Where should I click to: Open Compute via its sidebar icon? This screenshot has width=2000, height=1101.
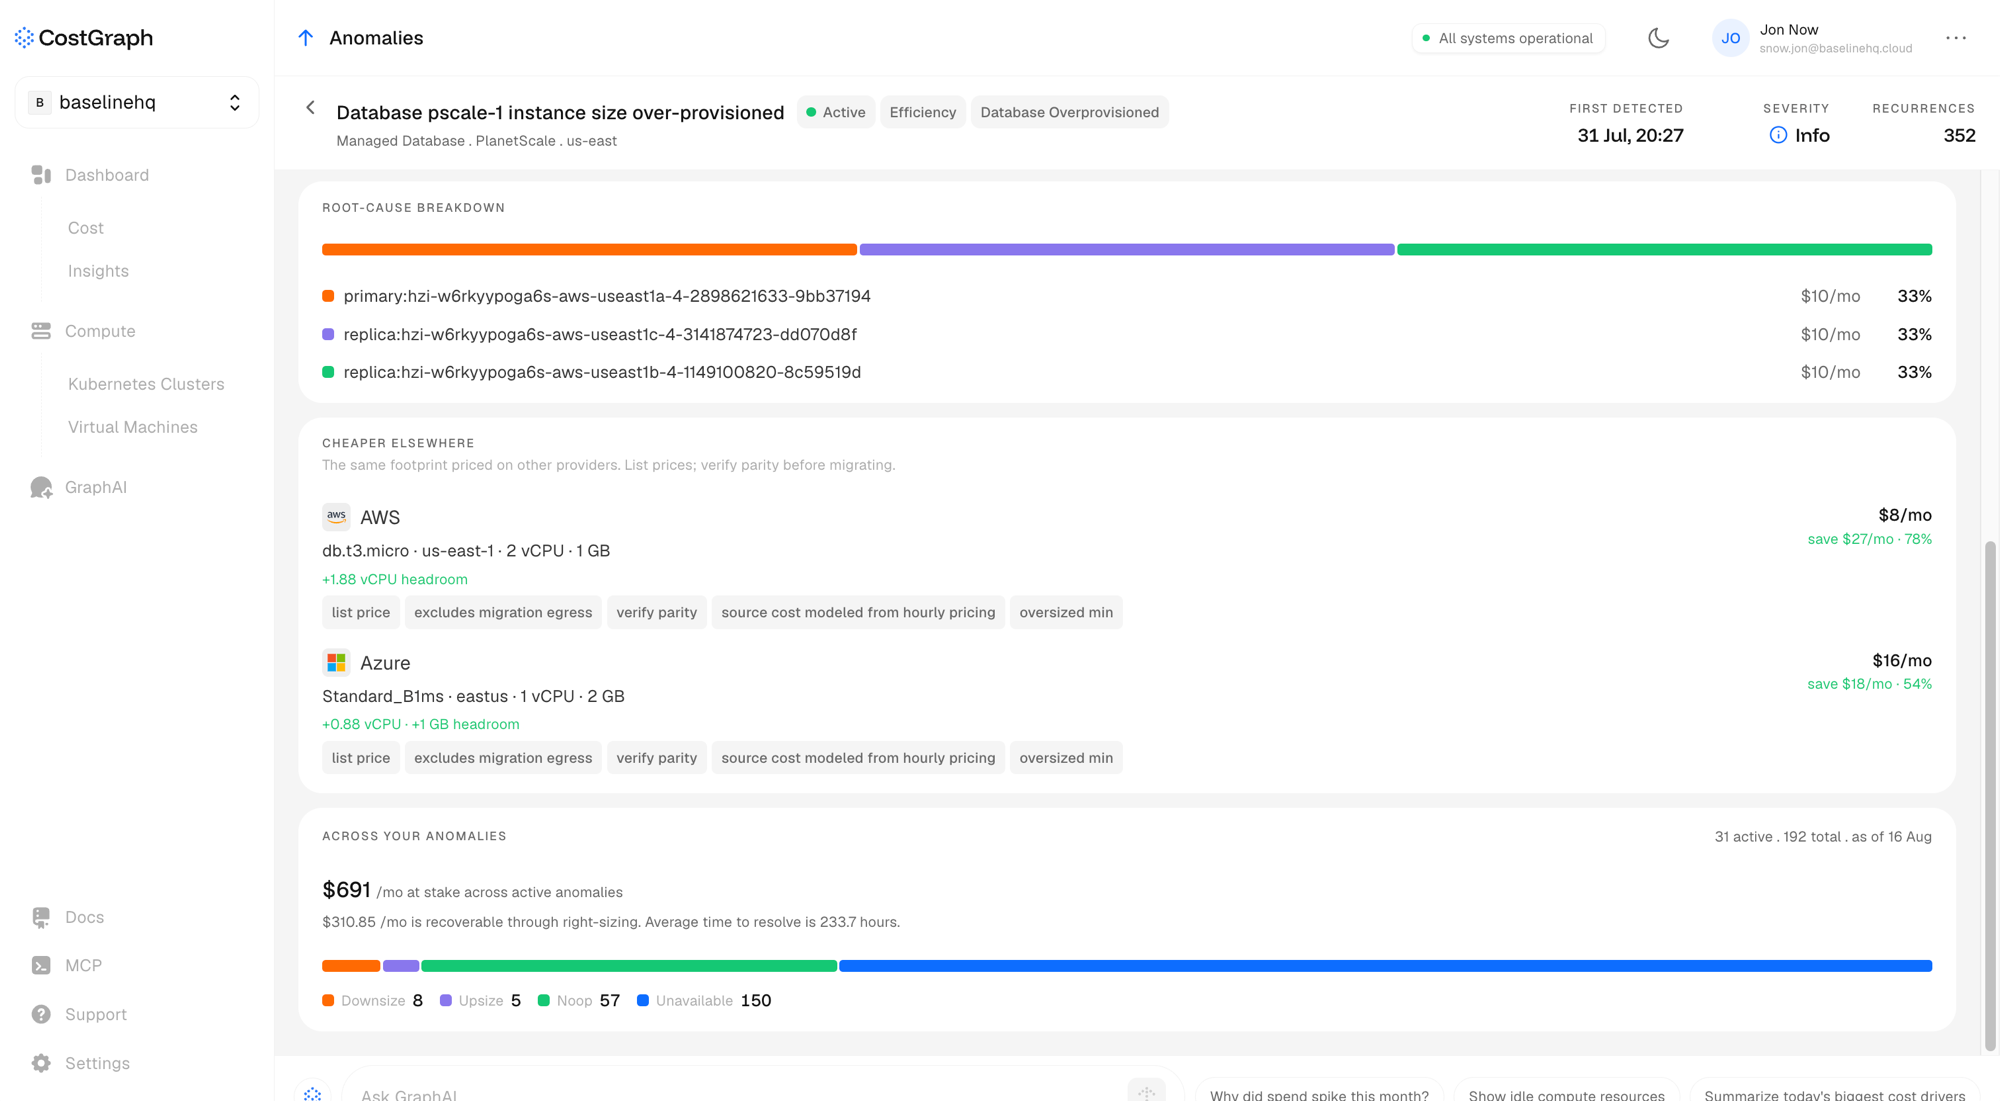(x=41, y=331)
